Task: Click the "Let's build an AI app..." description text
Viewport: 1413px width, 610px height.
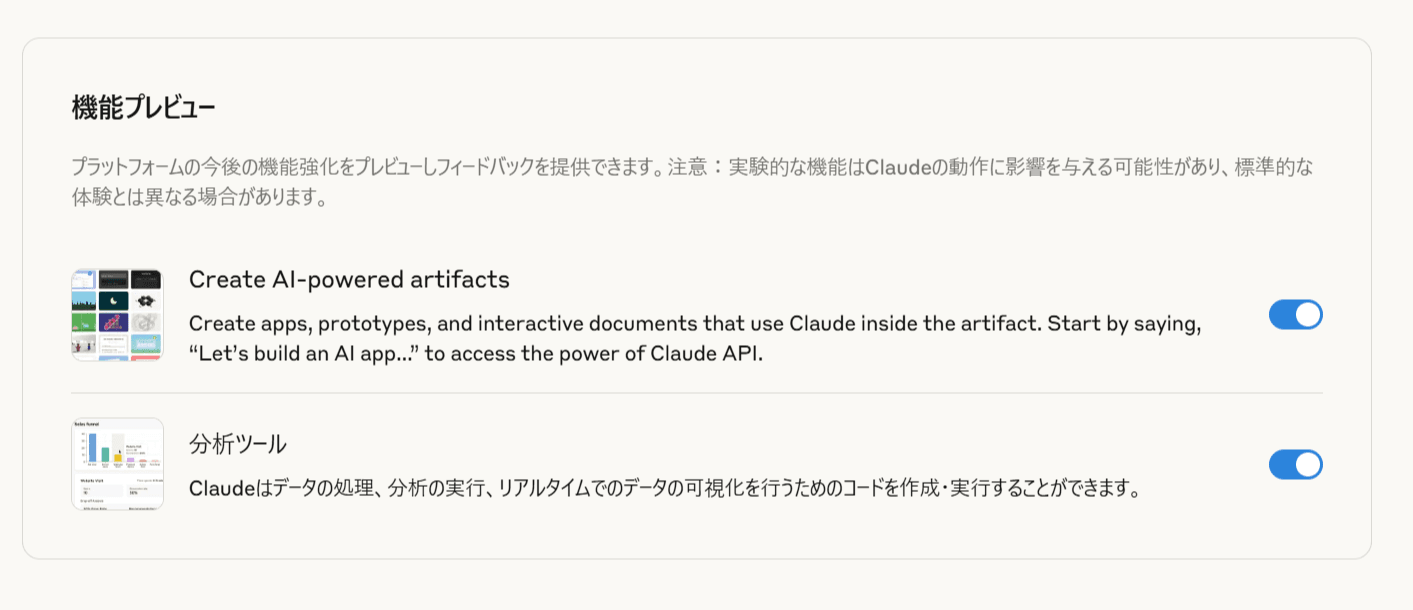Action: tap(476, 354)
